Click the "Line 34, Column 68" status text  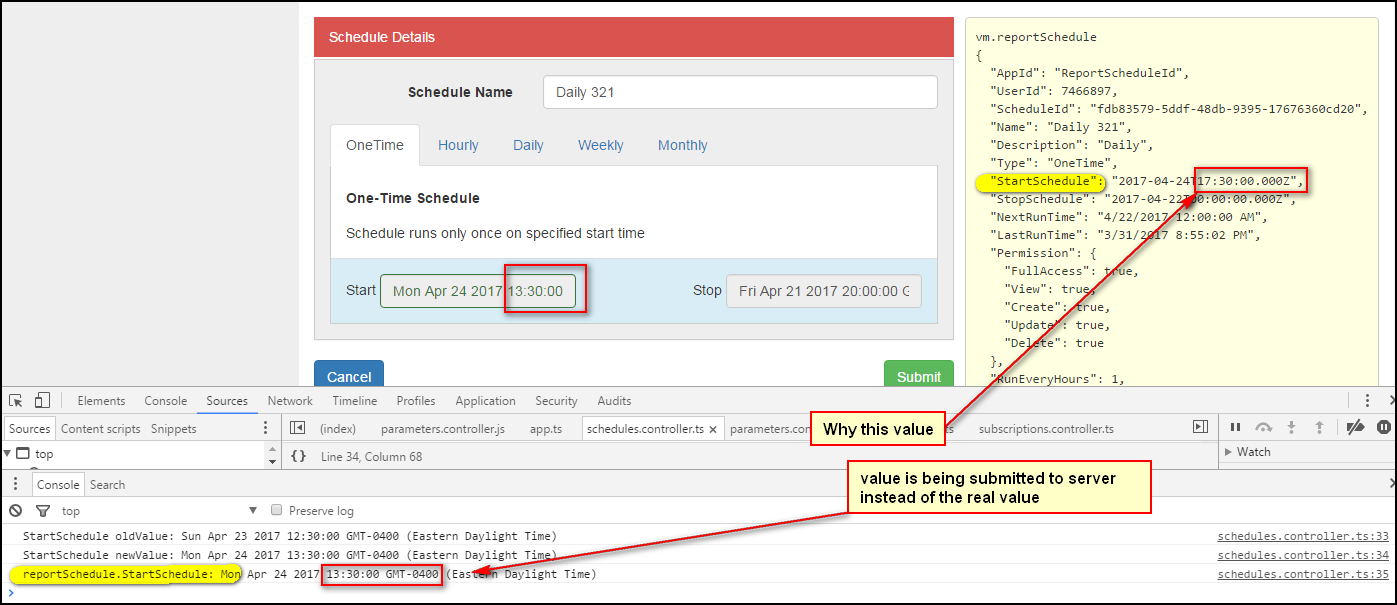pos(372,457)
